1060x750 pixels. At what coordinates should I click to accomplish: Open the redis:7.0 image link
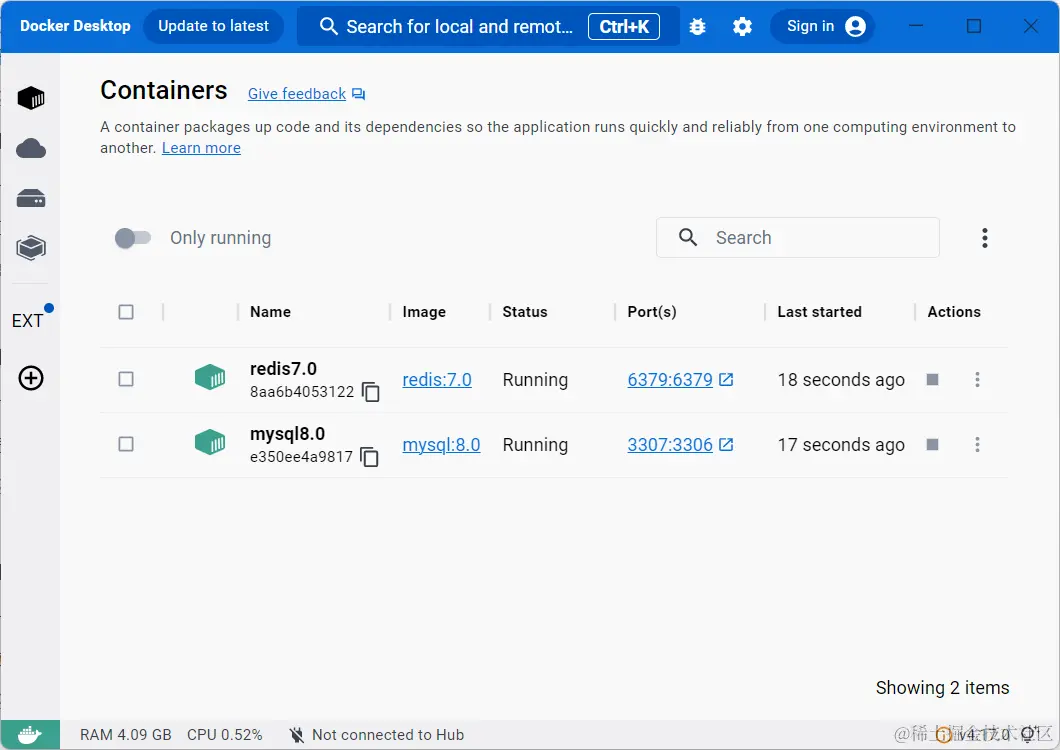pos(437,379)
